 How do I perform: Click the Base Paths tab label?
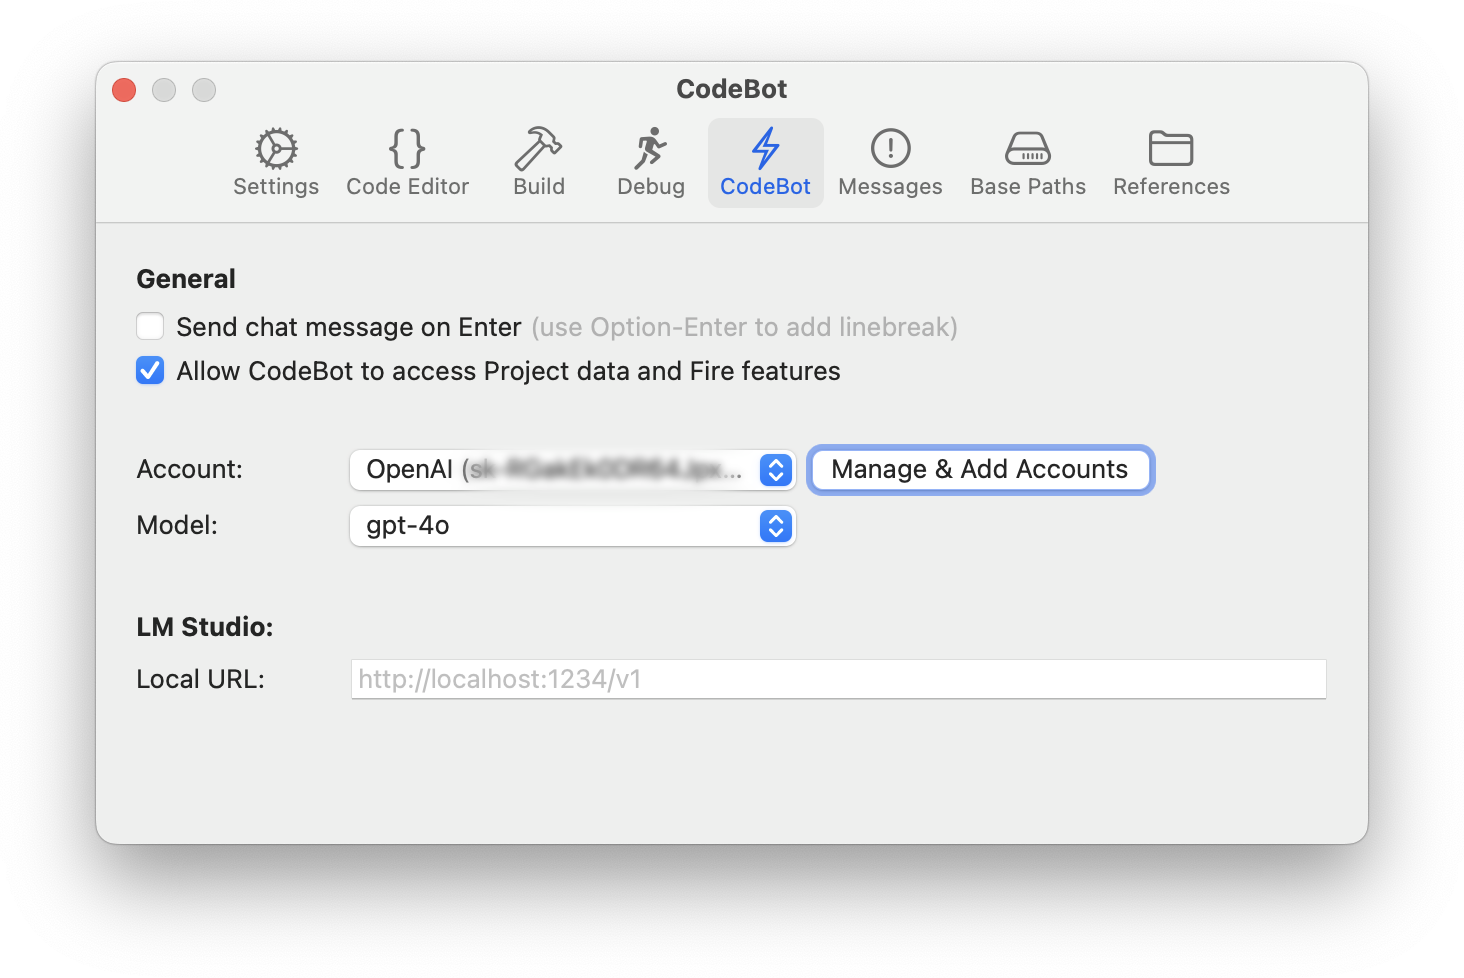click(1028, 187)
